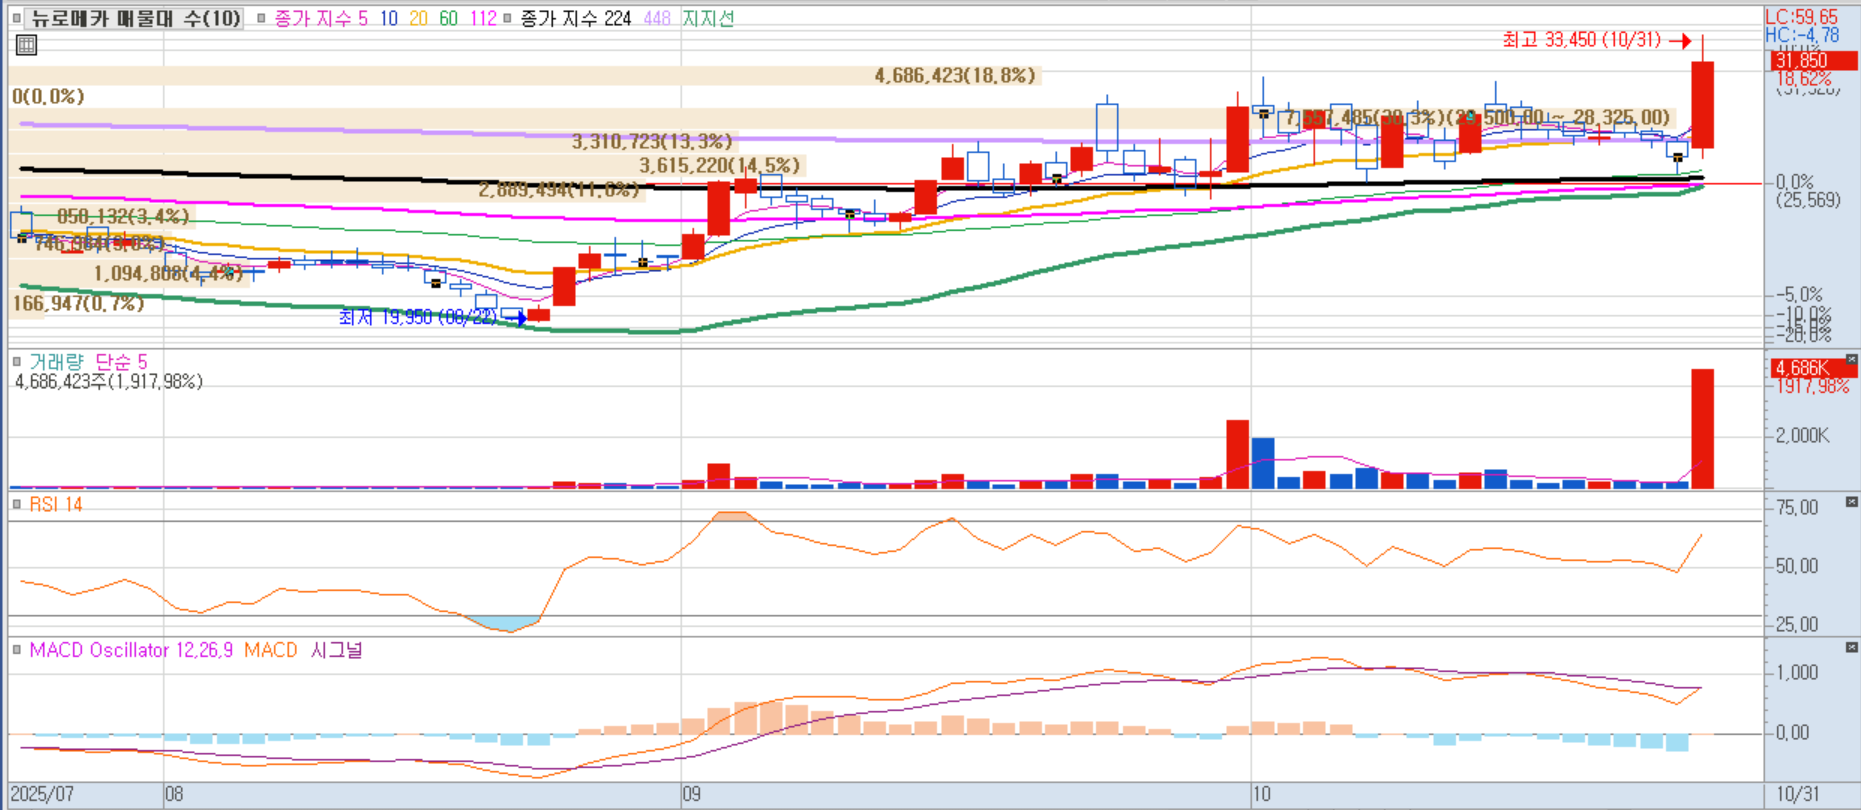This screenshot has height=810, width=1861.
Task: Click the RSI 14 indicator label
Action: pyautogui.click(x=56, y=505)
